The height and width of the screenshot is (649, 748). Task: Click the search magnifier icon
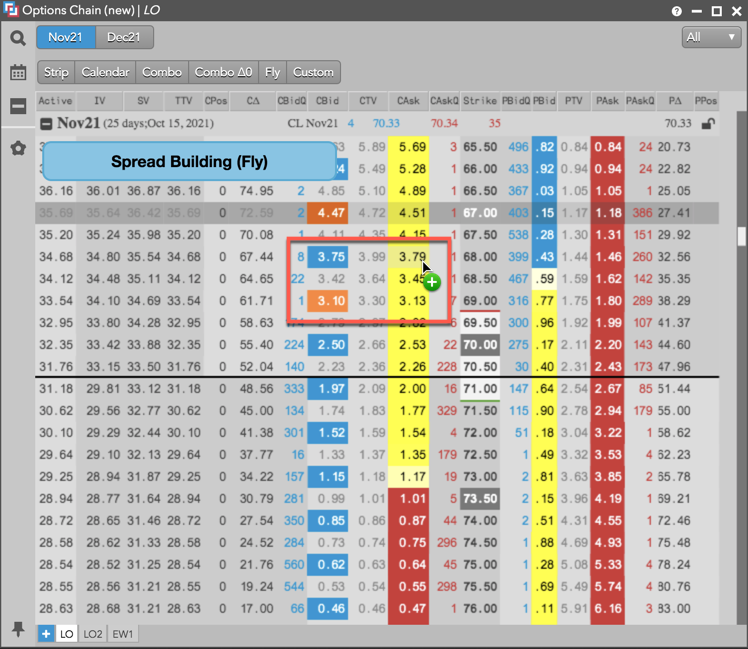click(x=18, y=38)
